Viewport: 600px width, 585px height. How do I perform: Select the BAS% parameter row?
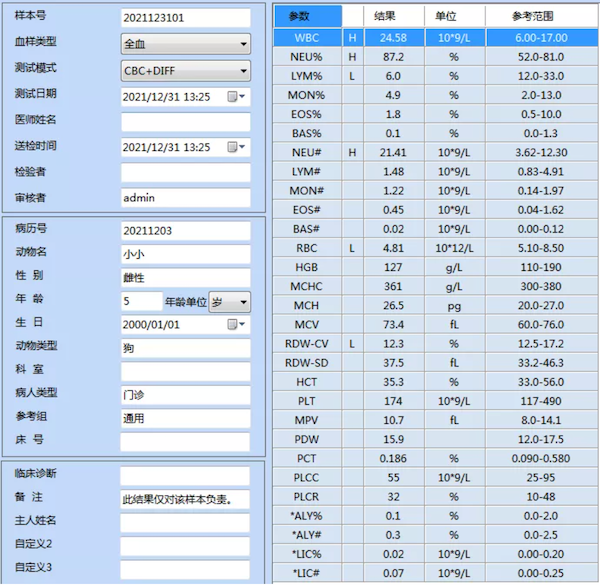point(435,134)
